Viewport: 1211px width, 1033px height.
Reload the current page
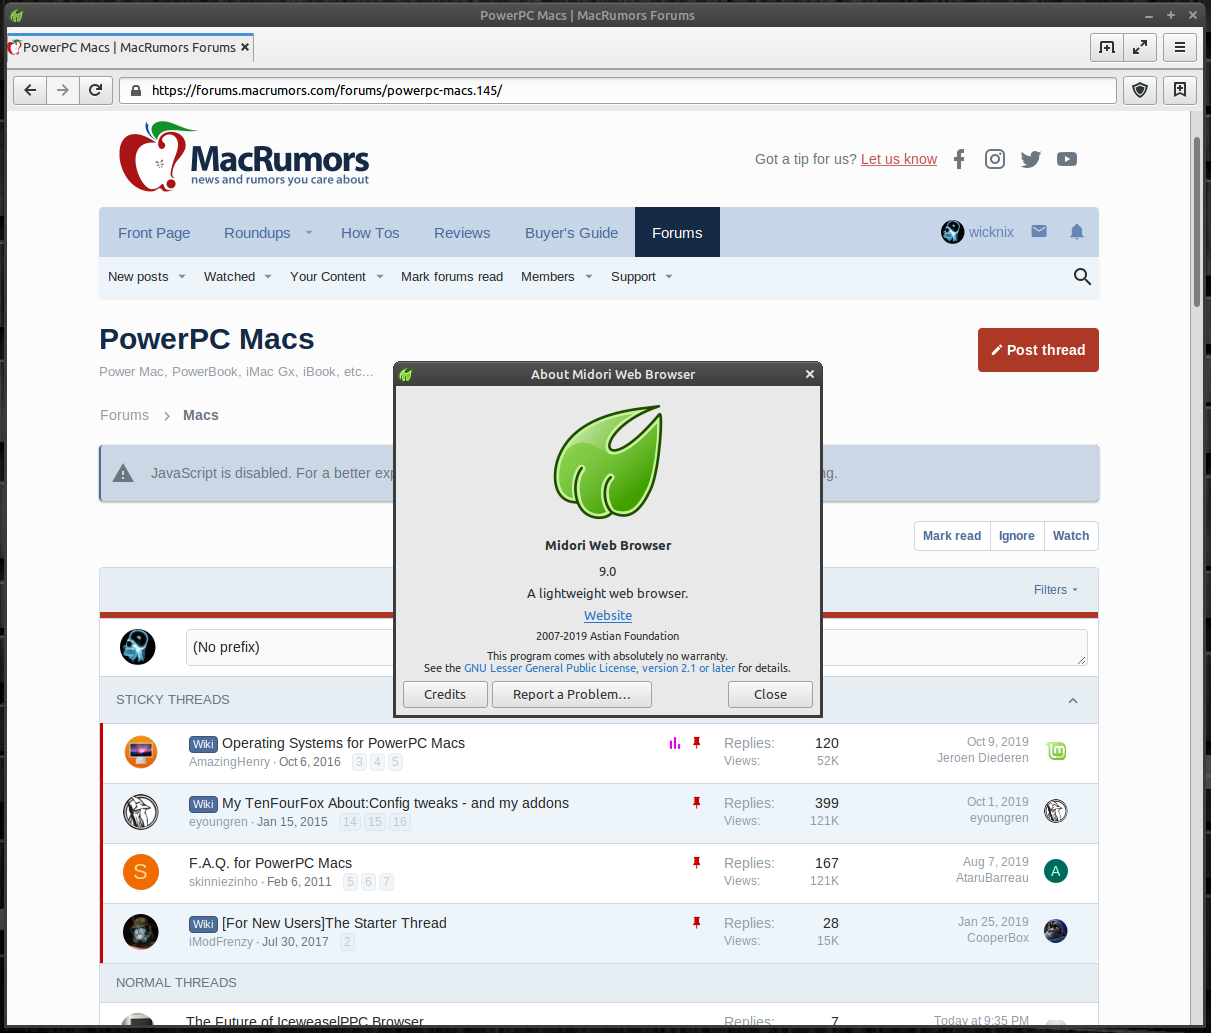pos(96,90)
